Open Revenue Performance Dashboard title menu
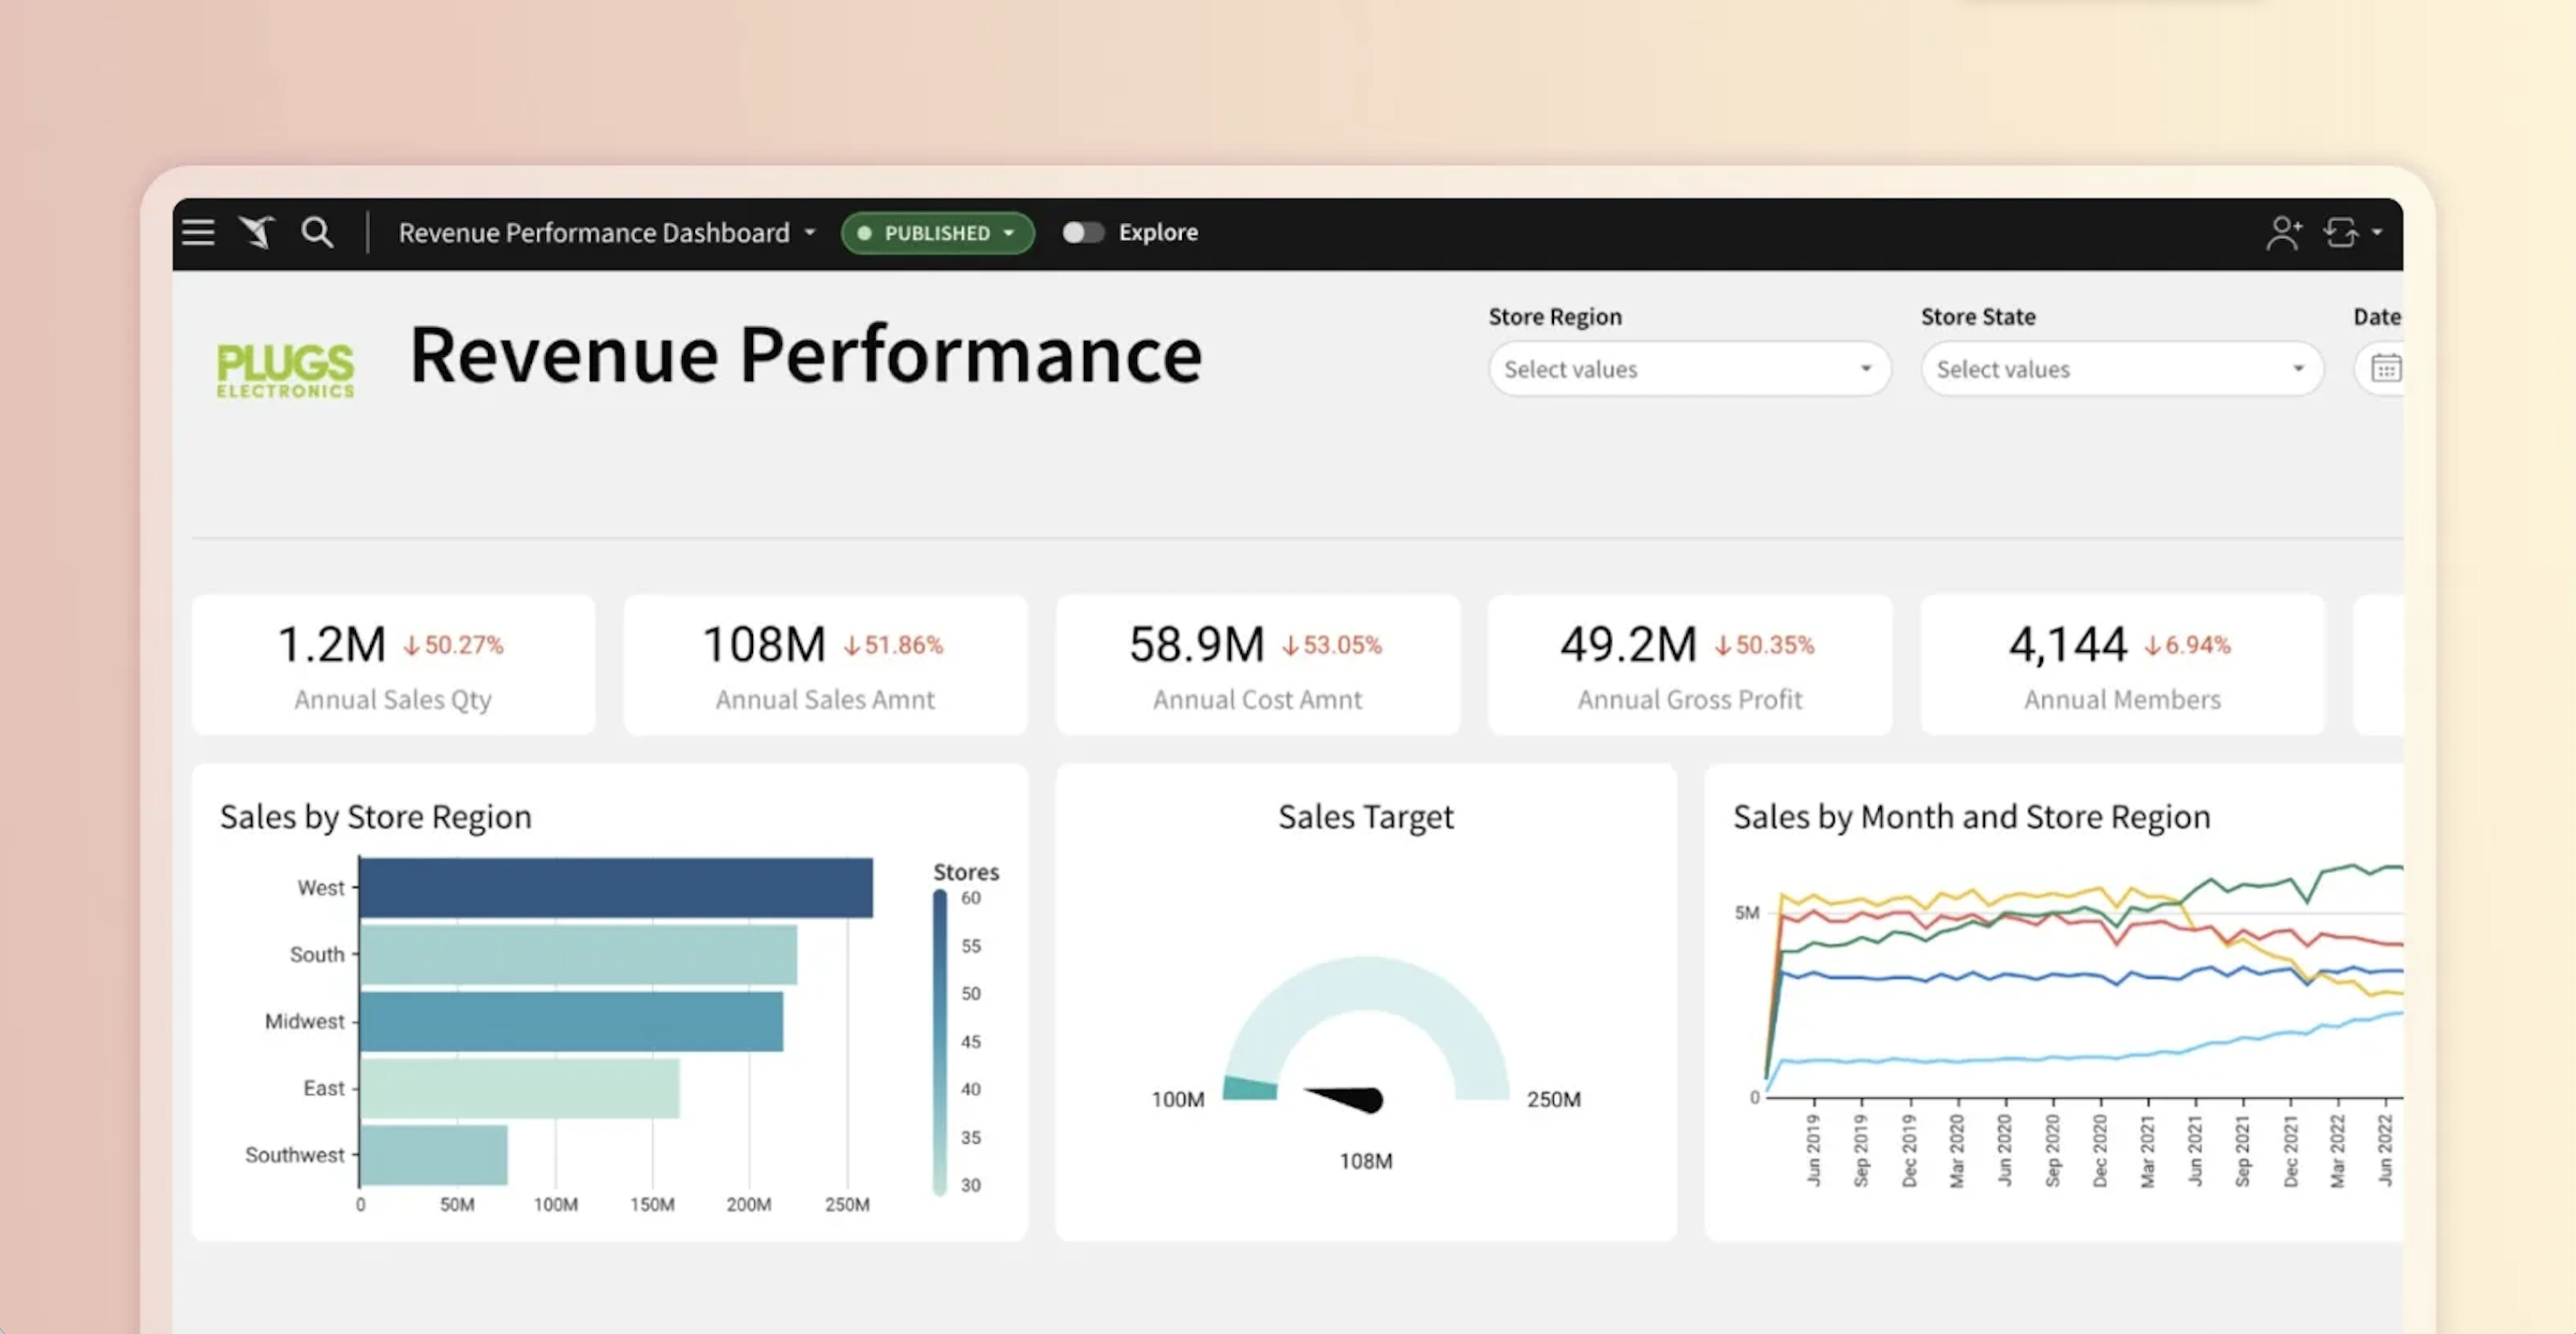The height and width of the screenshot is (1334, 2576). 607,233
